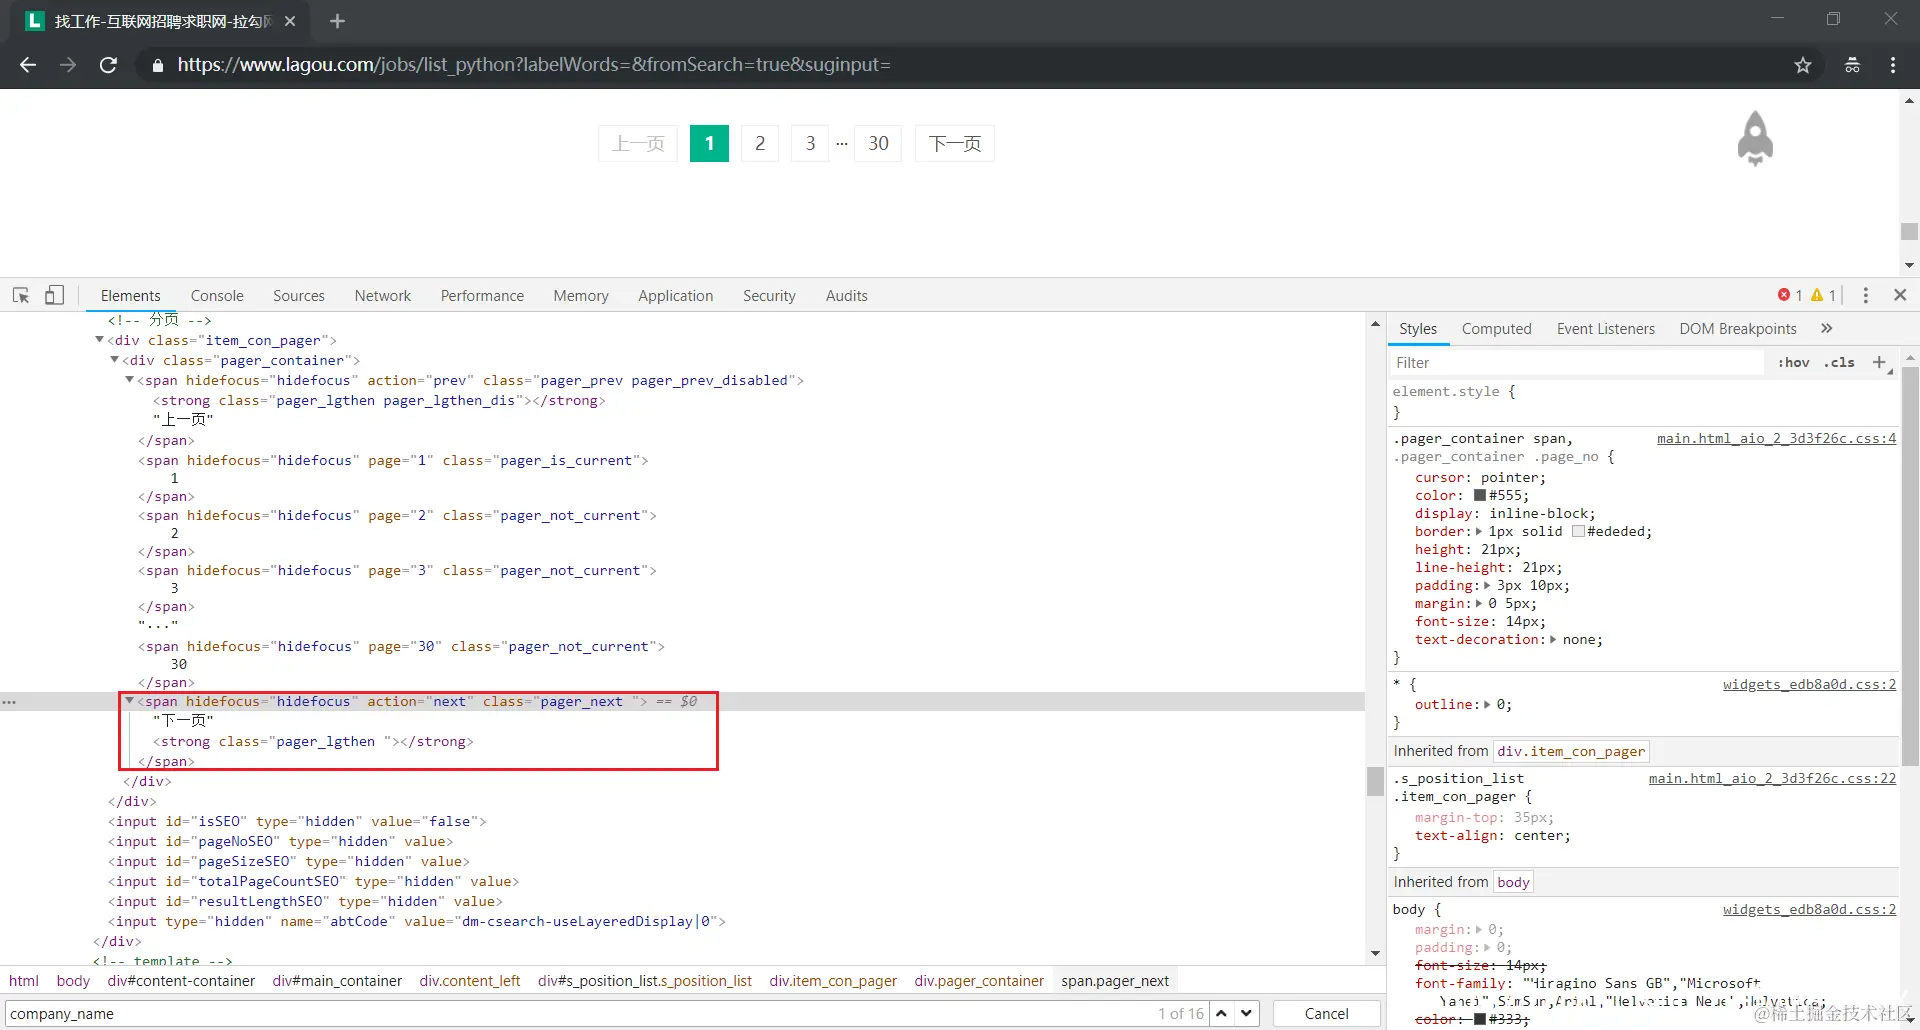Click the red error count indicator
The width and height of the screenshot is (1920, 1030).
click(1790, 295)
